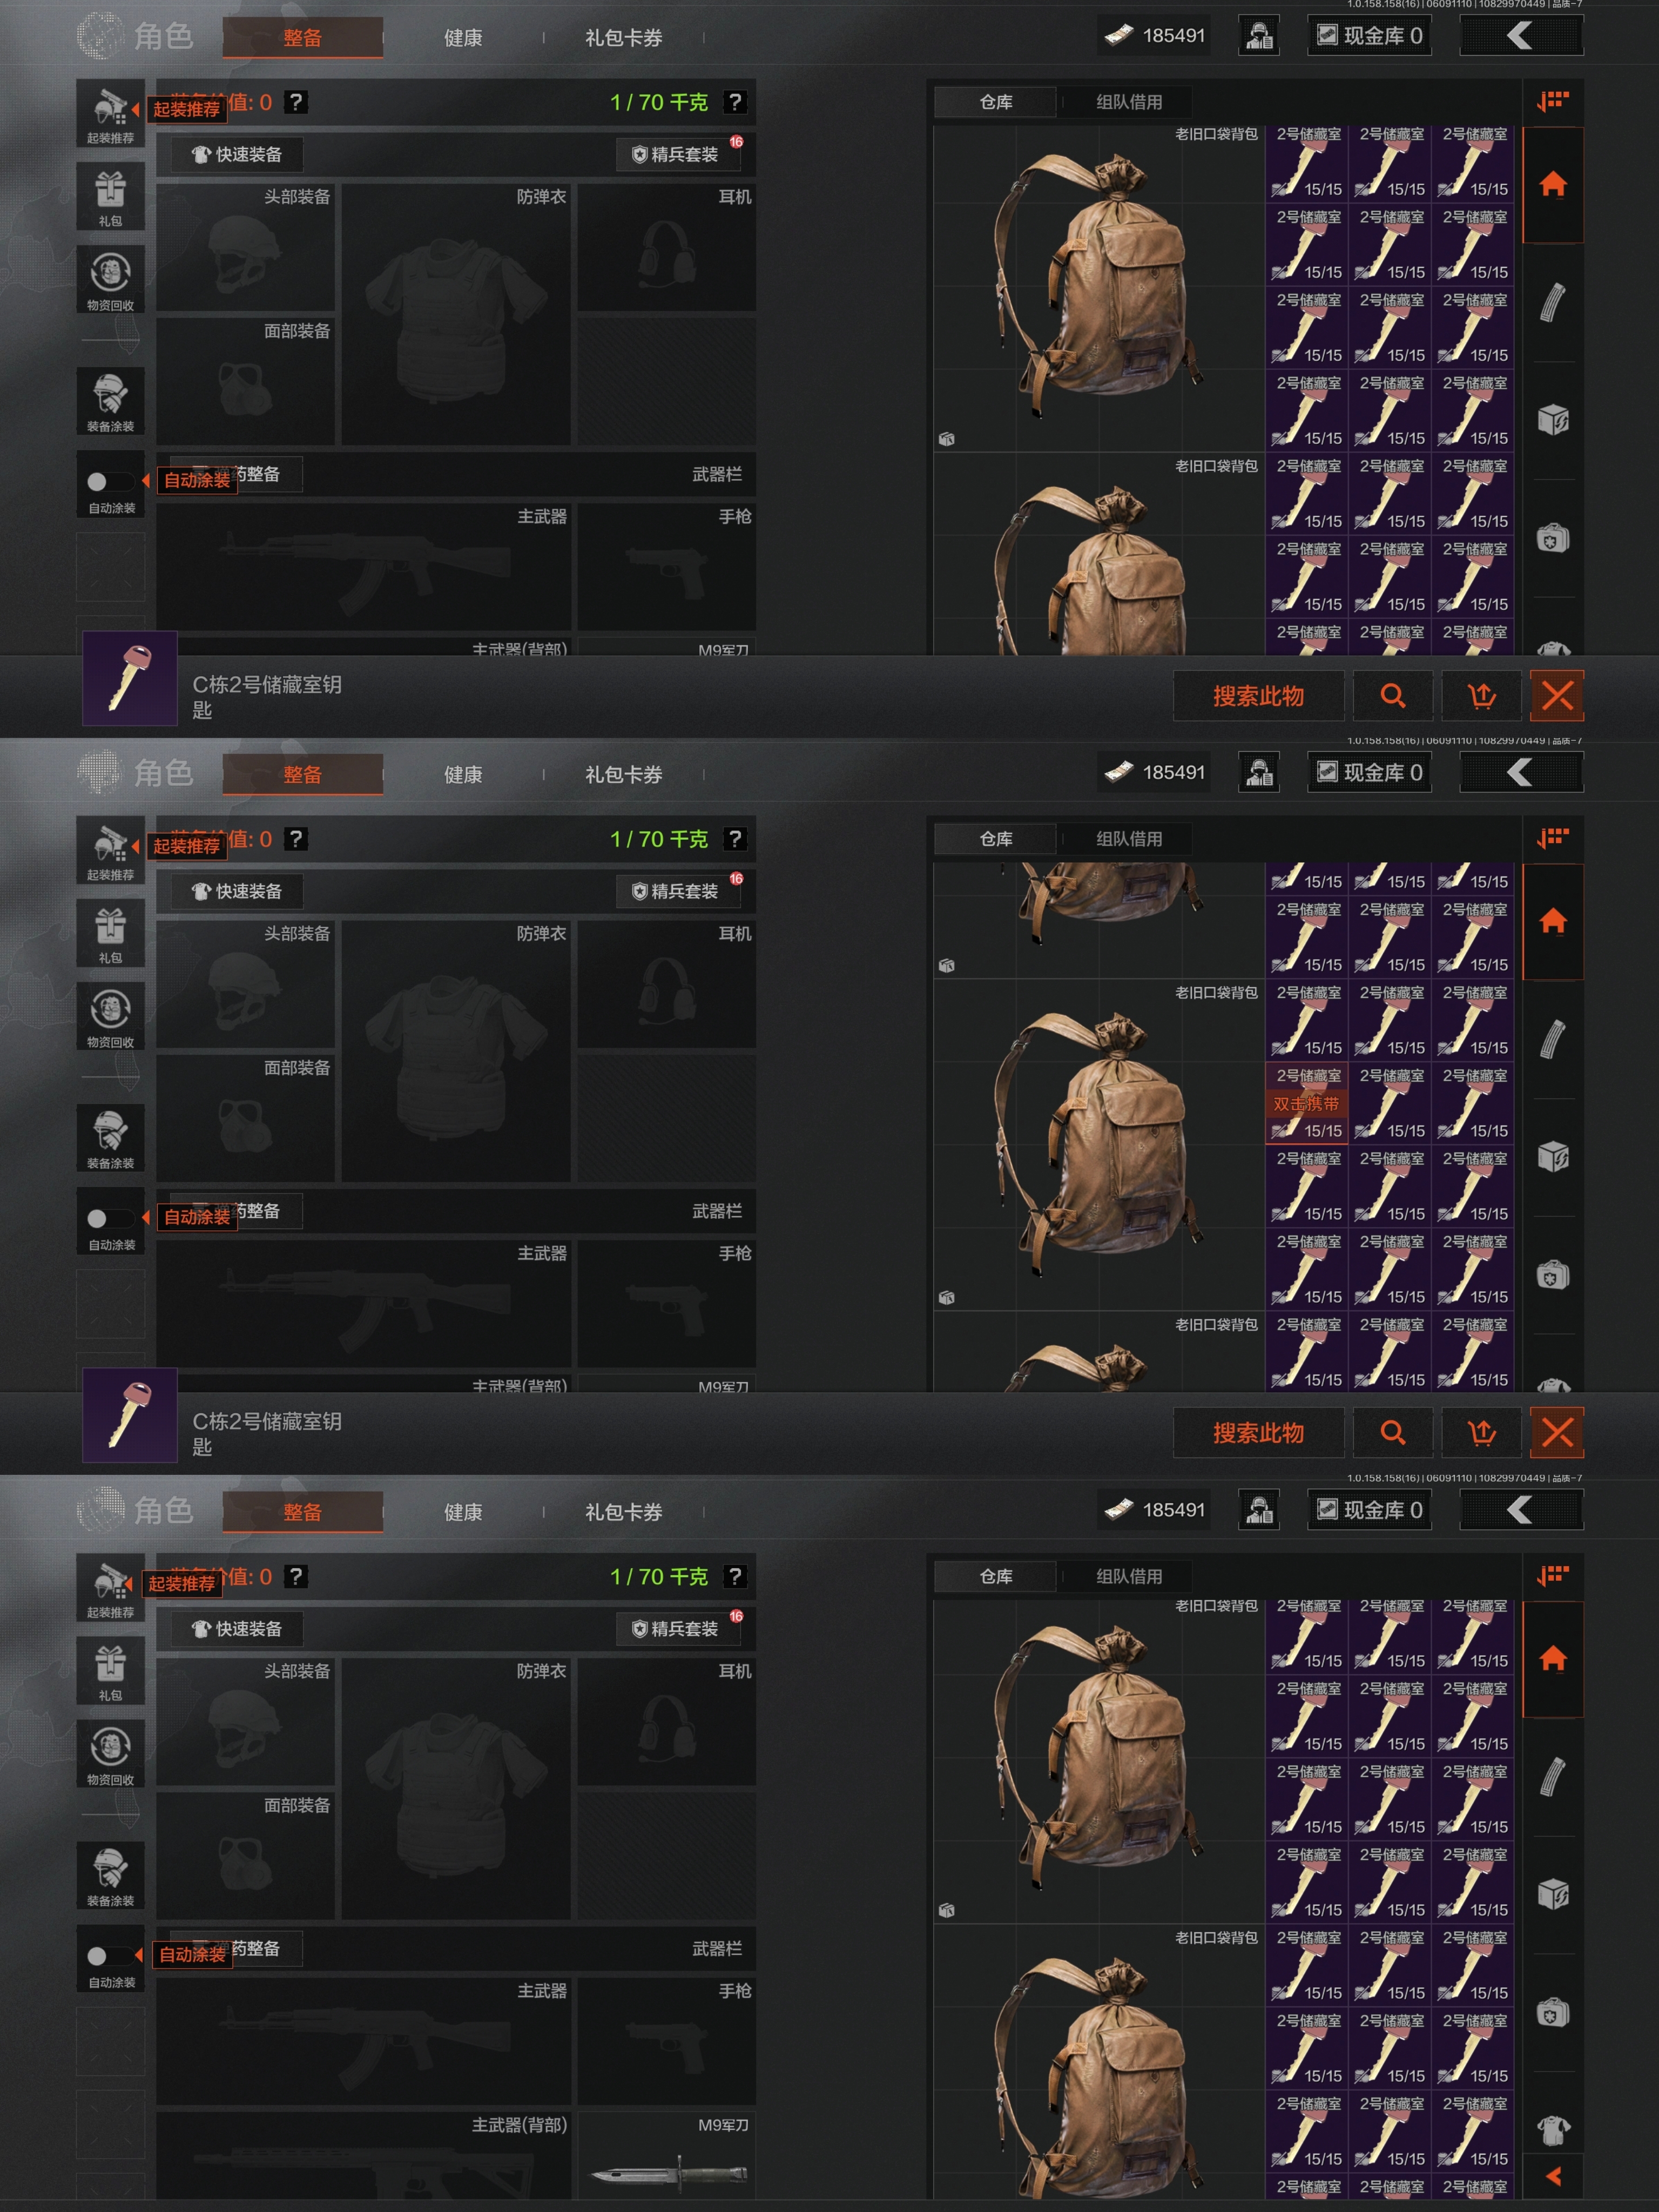Open the squad member icon beside currency in bottom screenshot
This screenshot has height=2212, width=1659.
pyautogui.click(x=1259, y=1510)
